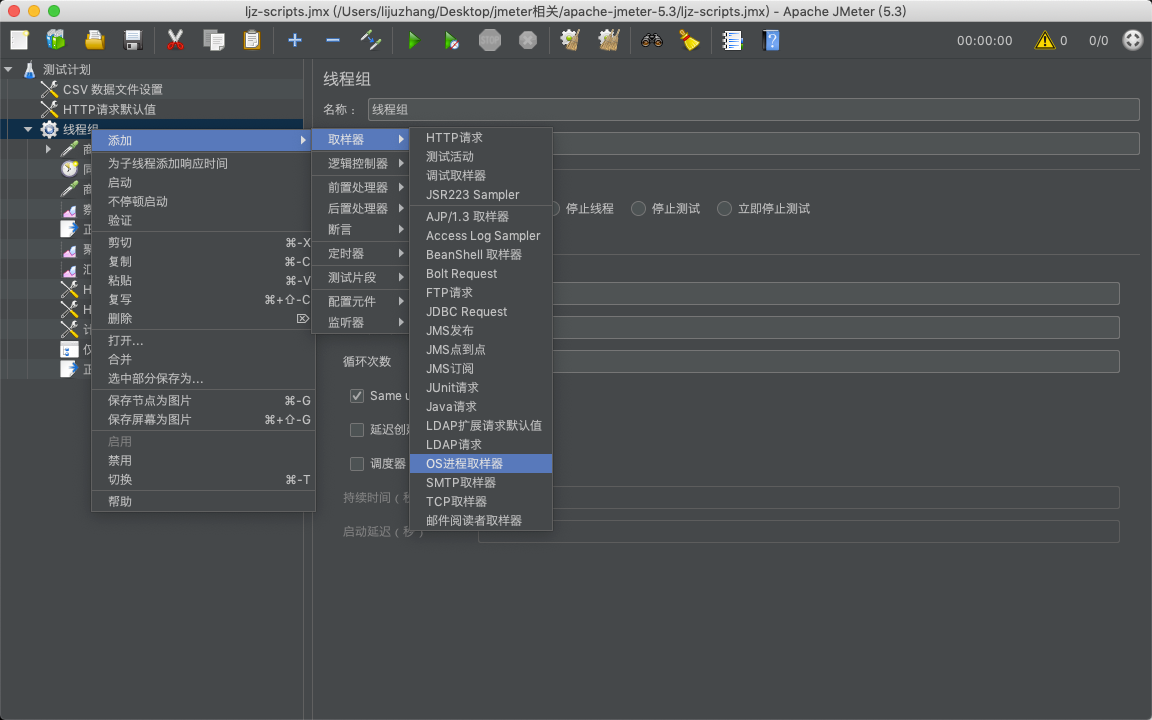The width and height of the screenshot is (1152, 720).
Task: Choose JSR223 Sampler
Action: point(480,195)
